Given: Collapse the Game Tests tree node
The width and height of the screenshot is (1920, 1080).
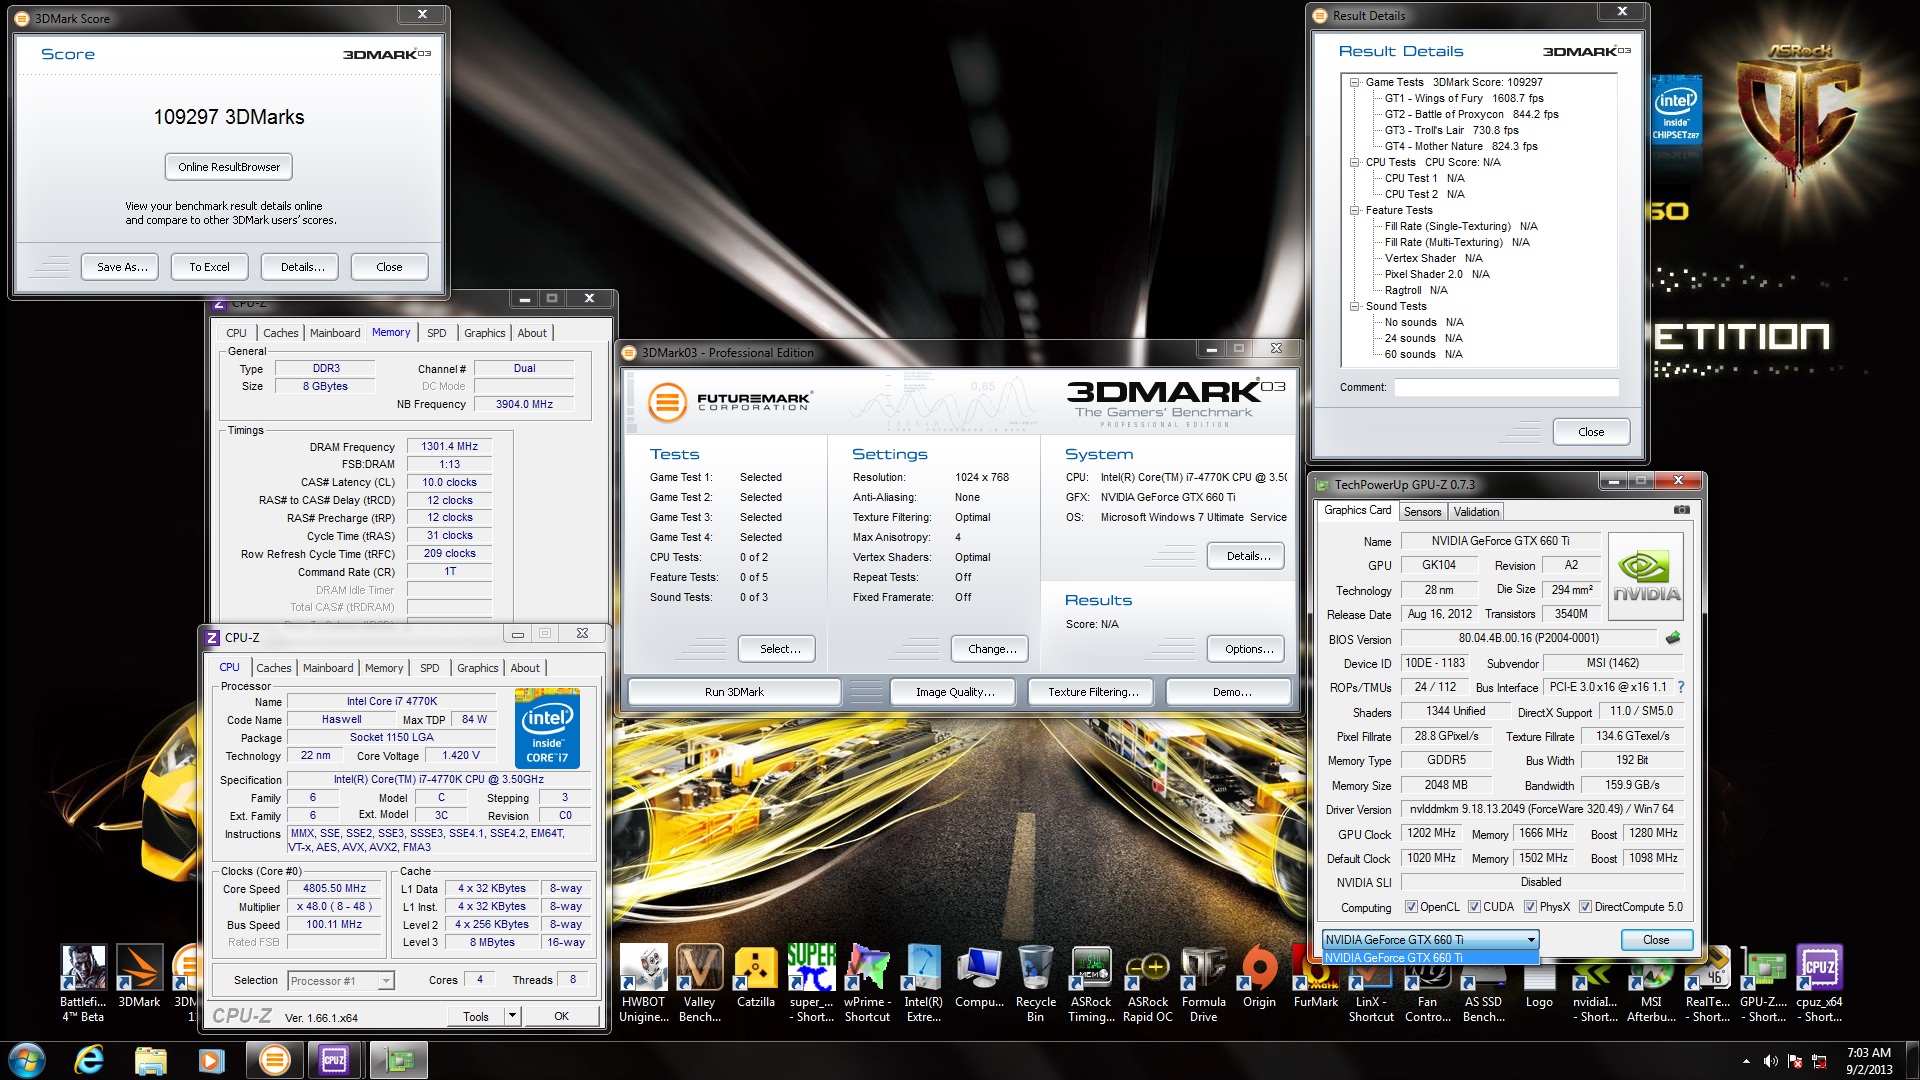Looking at the screenshot, I should [x=1355, y=83].
